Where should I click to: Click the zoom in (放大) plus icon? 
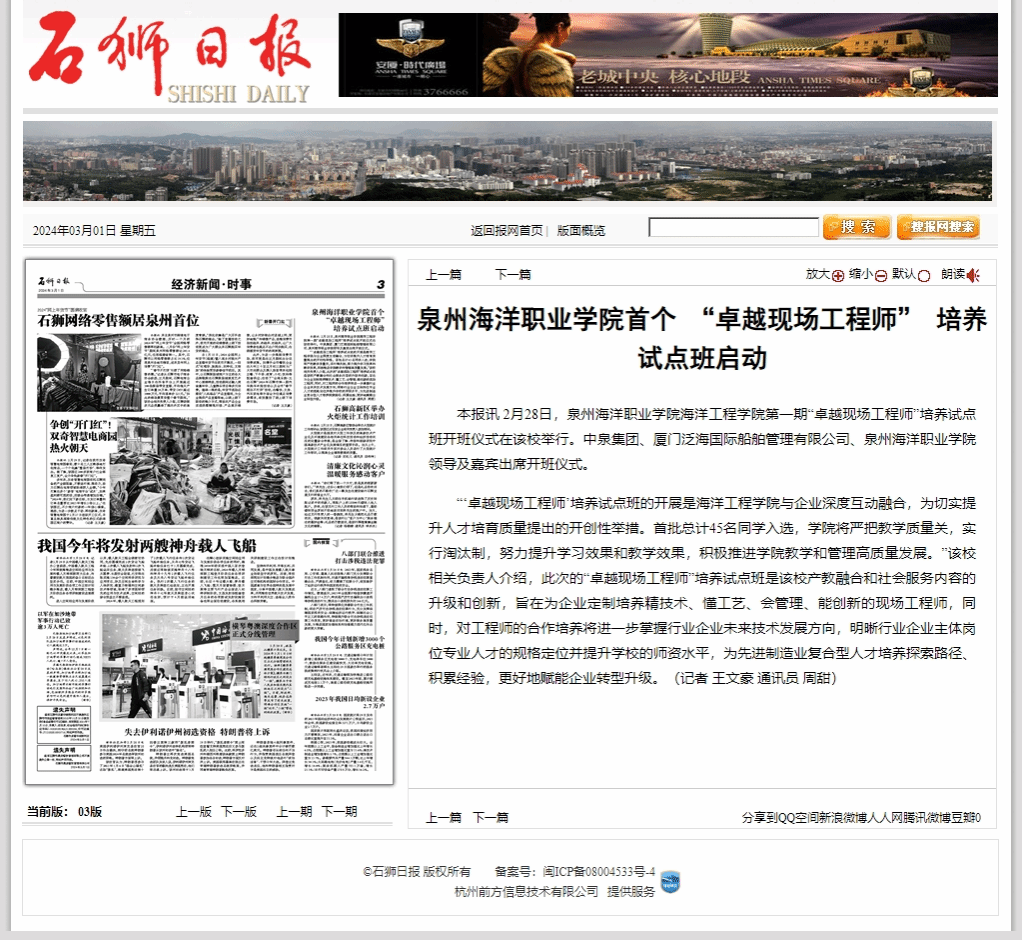pyautogui.click(x=838, y=275)
